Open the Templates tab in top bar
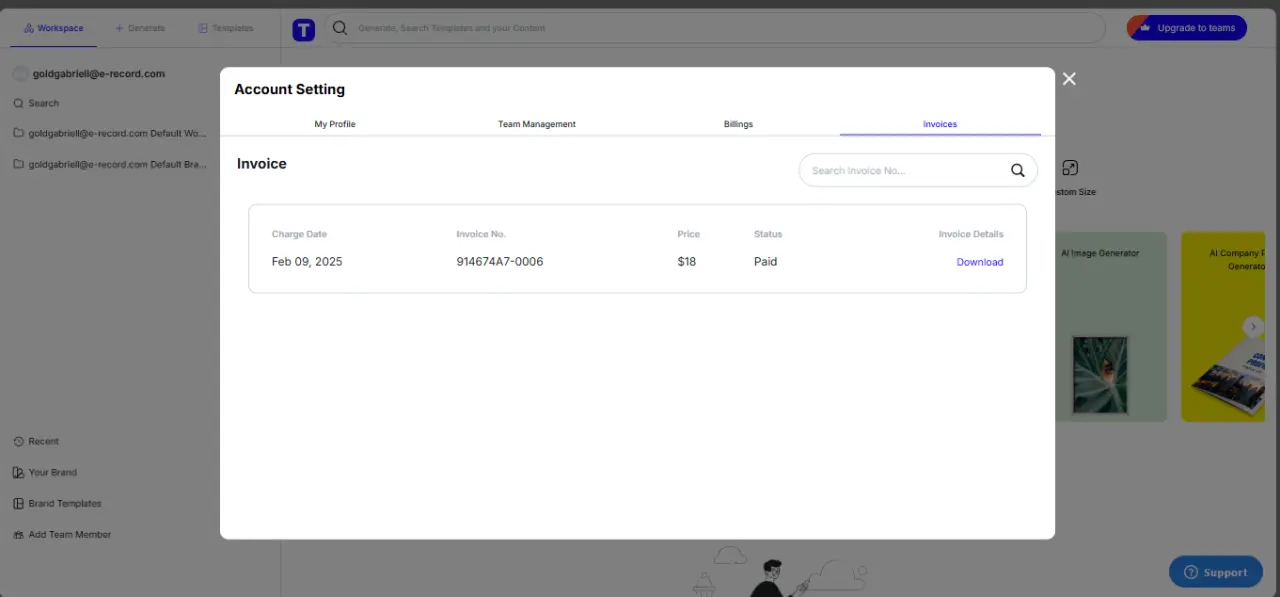The height and width of the screenshot is (597, 1280). click(x=226, y=28)
